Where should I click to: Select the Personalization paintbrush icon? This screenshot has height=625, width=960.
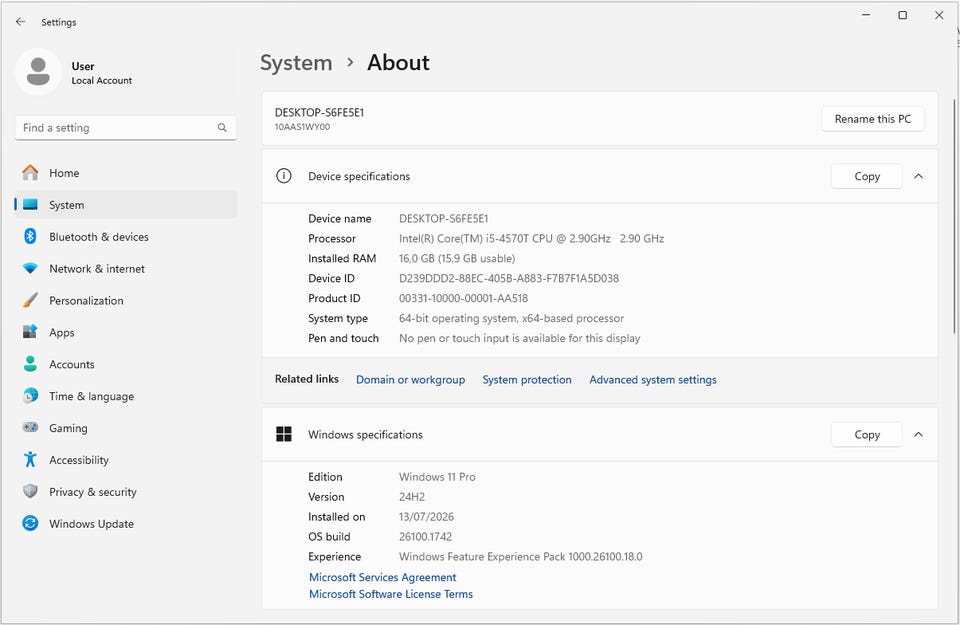[30, 300]
